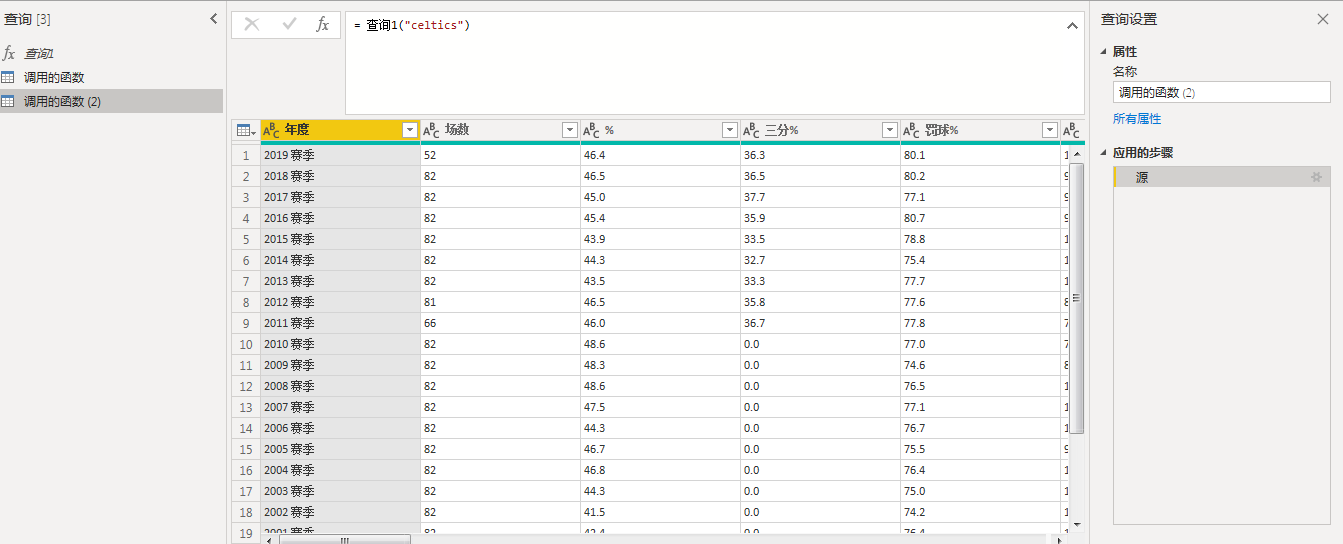The image size is (1343, 544).
Task: Click the 三分% cell with value 32.7
Action: (x=820, y=260)
